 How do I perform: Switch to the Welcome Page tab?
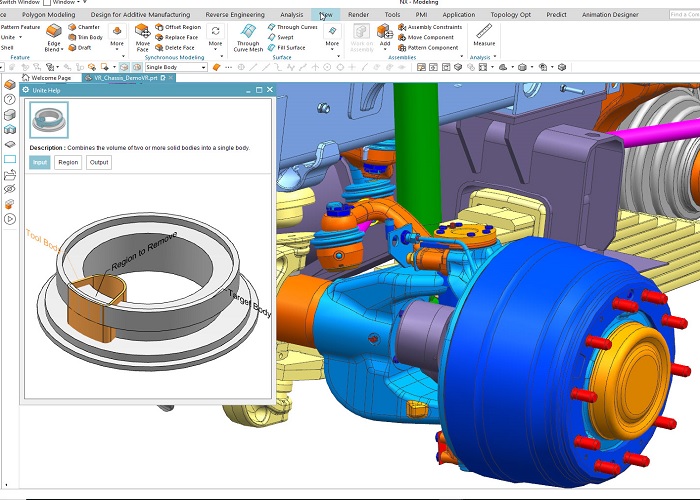pyautogui.click(x=51, y=78)
